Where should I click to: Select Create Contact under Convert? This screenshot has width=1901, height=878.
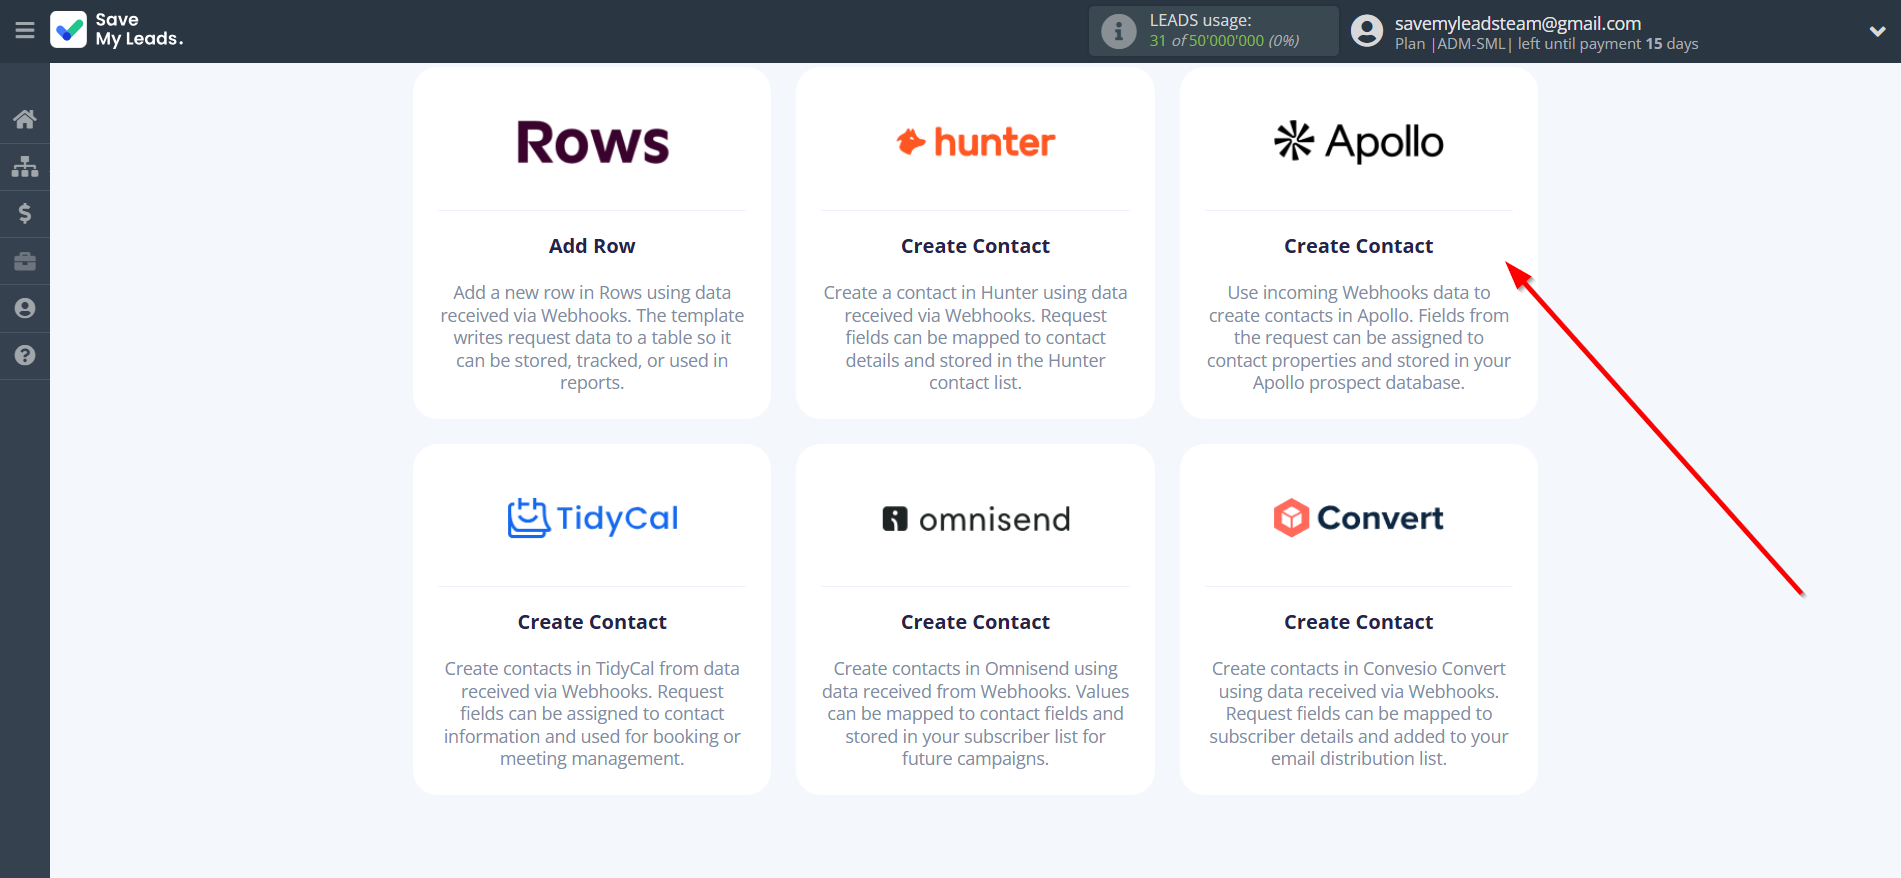coord(1358,622)
